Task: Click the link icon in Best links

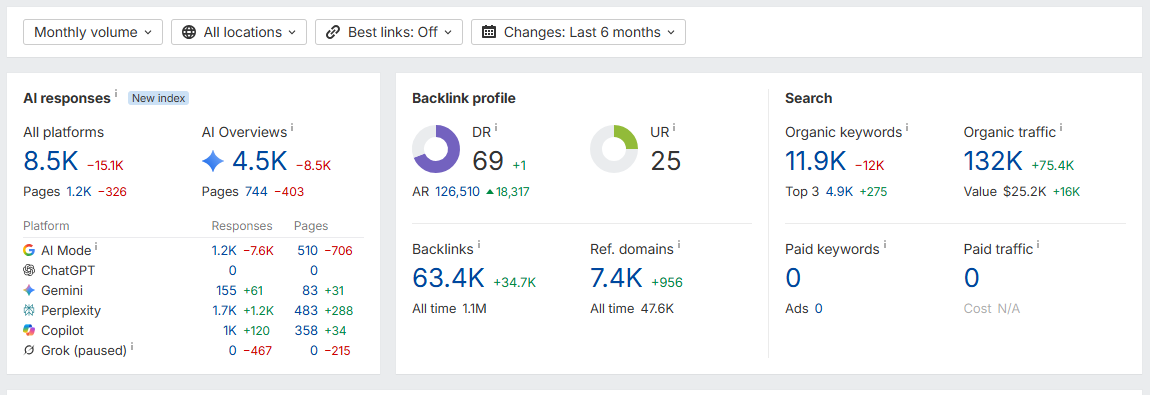Action: pos(333,32)
